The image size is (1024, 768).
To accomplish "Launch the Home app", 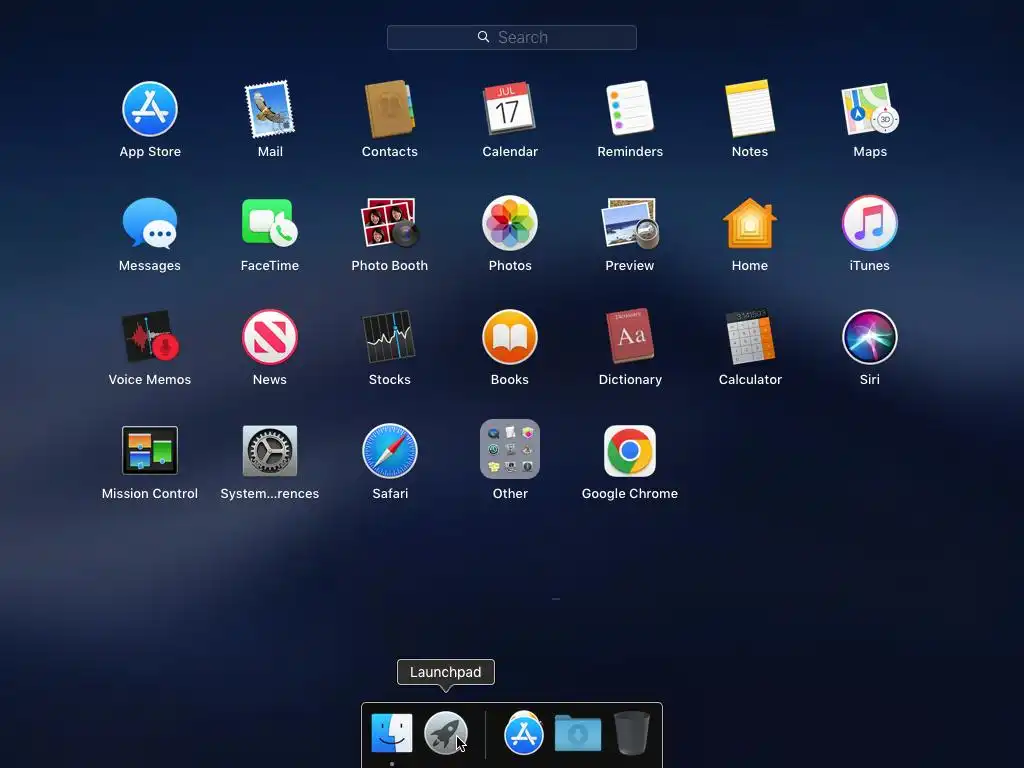I will (750, 223).
